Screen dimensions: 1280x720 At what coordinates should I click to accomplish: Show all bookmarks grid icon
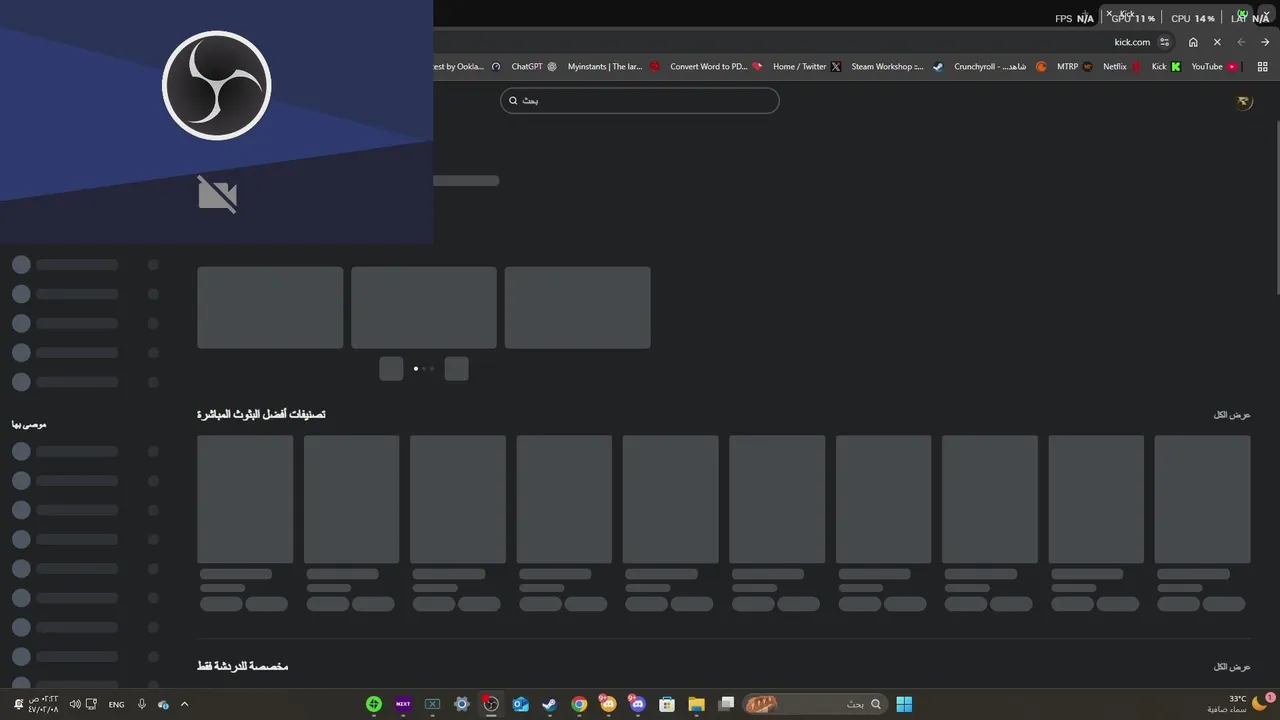[1262, 67]
